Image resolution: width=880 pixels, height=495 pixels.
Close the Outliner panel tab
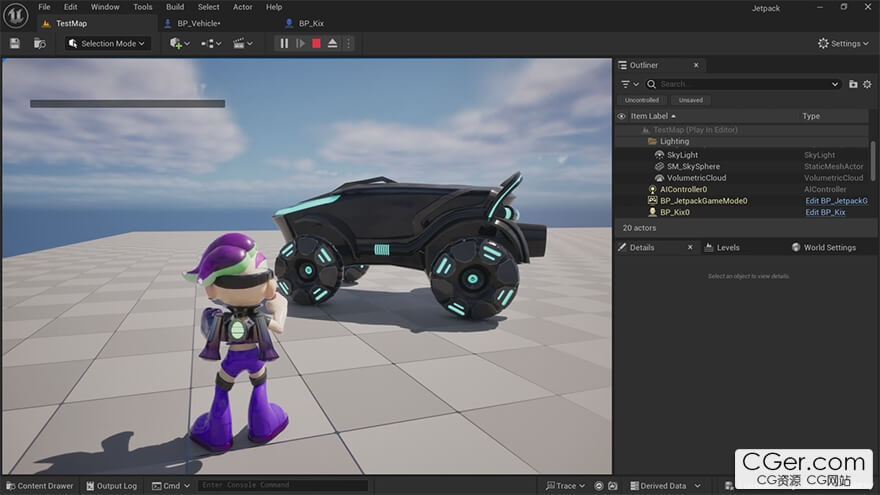tap(696, 65)
